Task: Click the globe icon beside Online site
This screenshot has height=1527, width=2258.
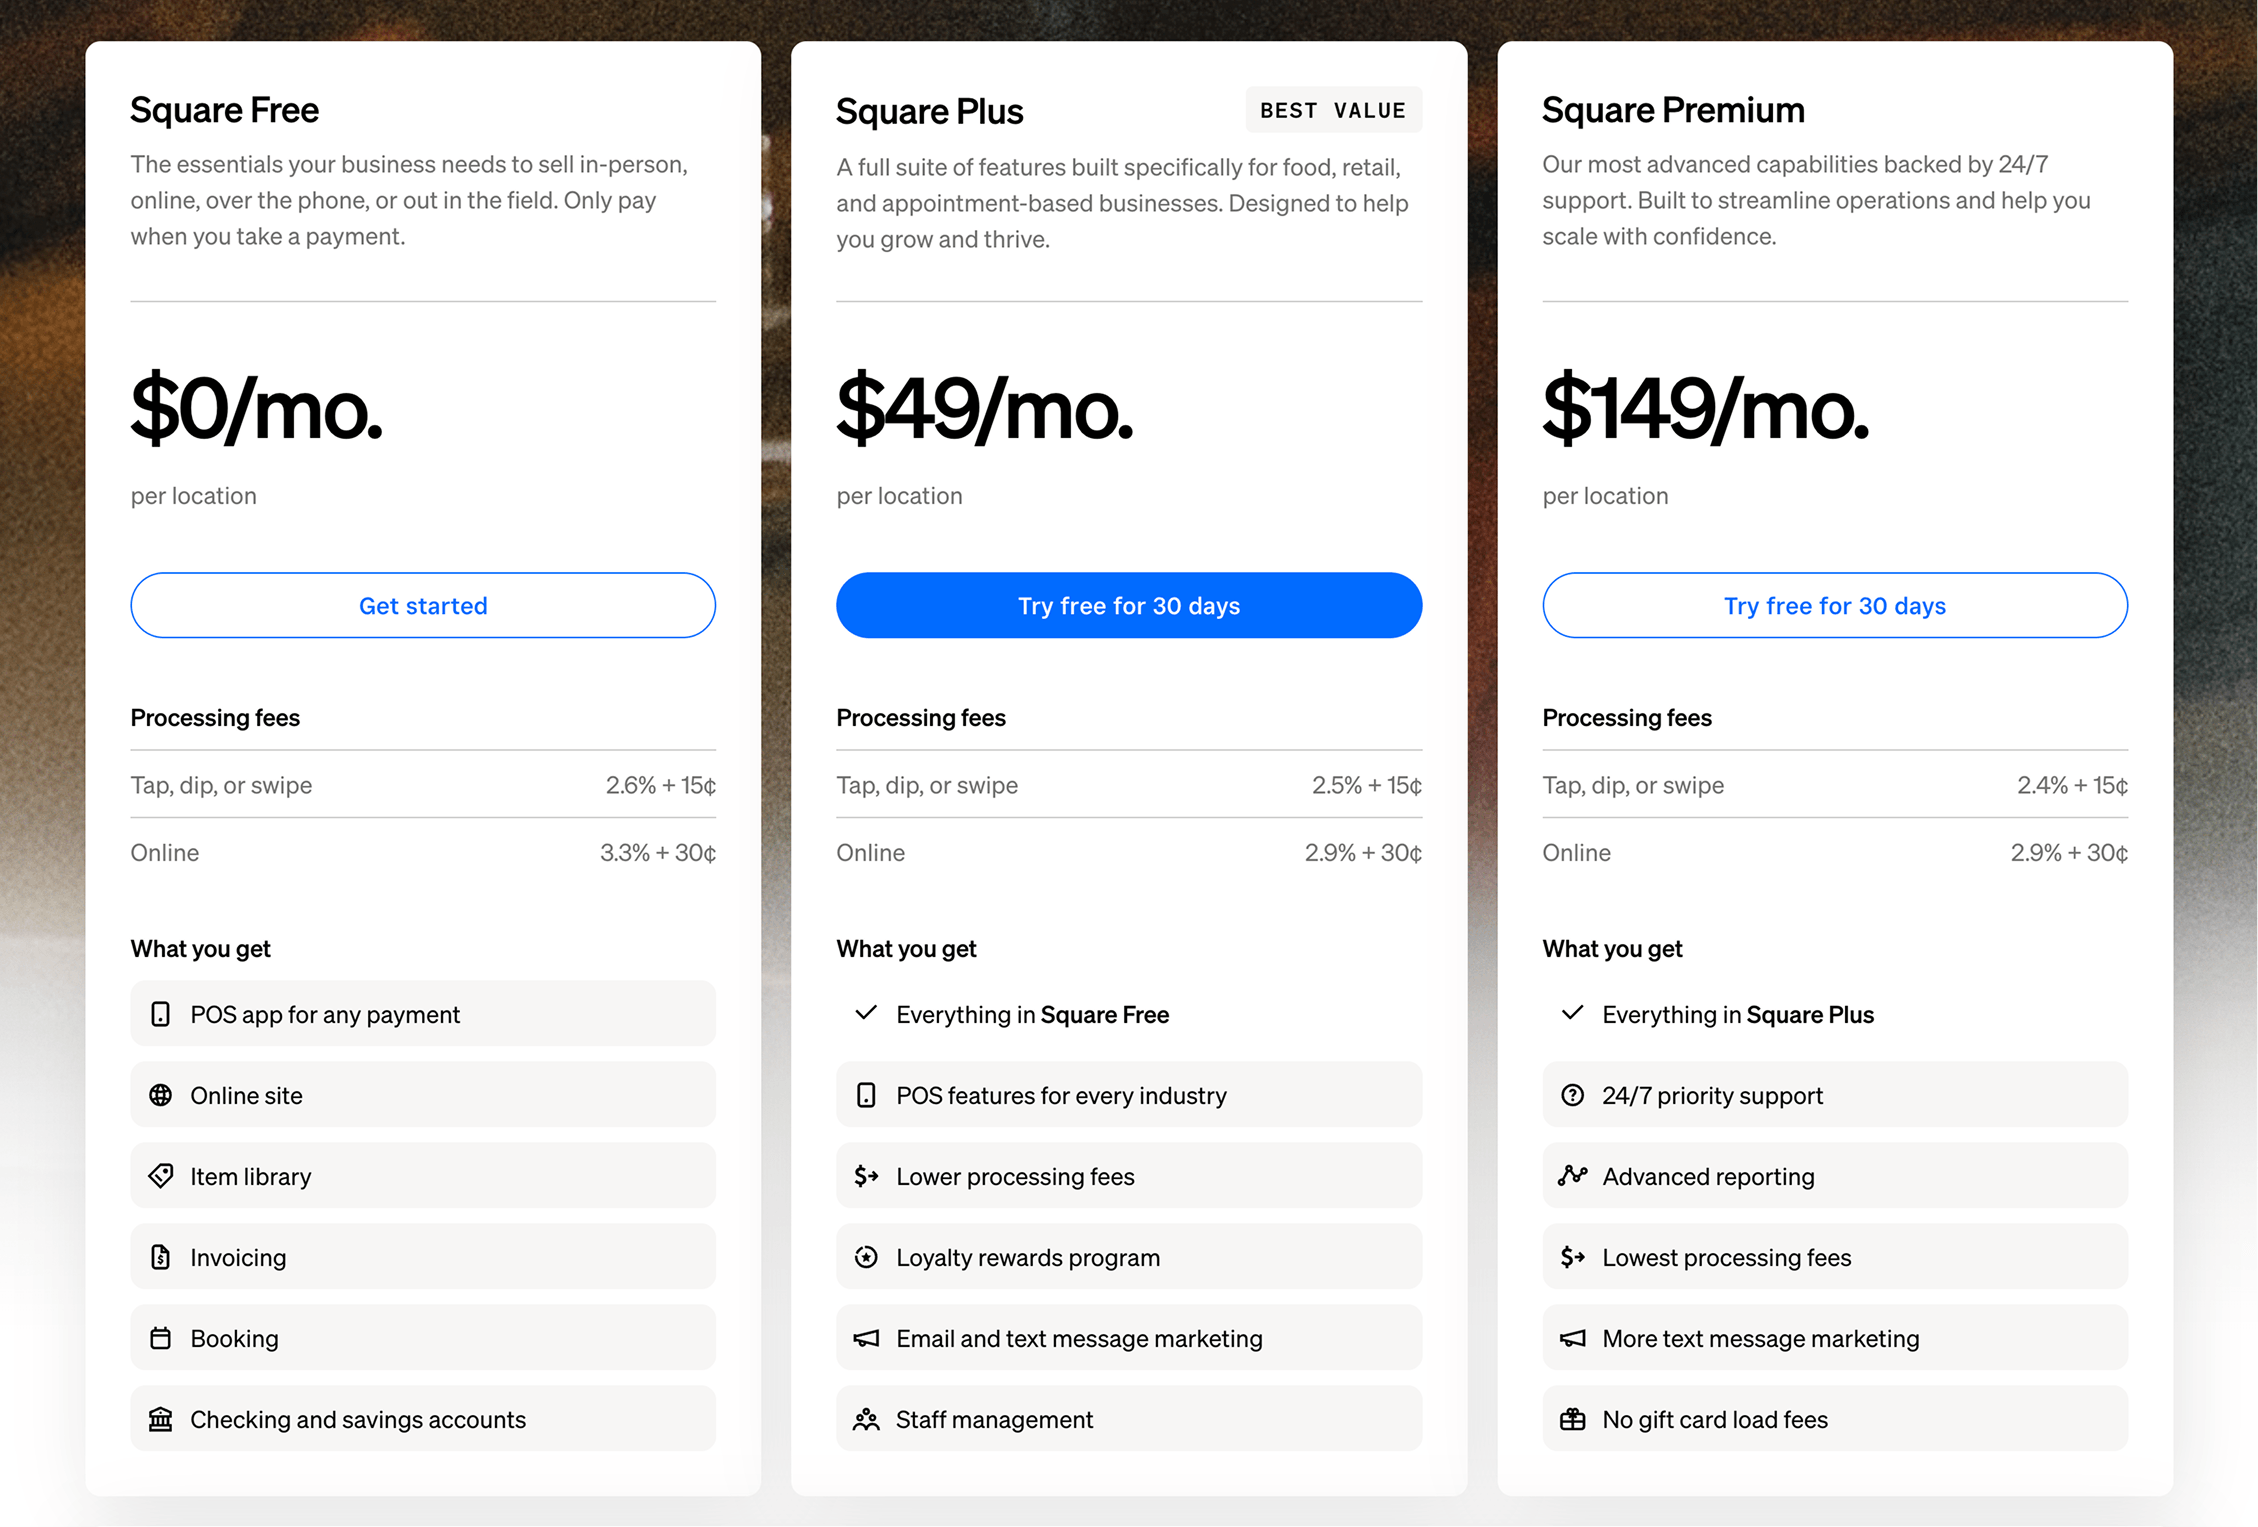Action: 160,1095
